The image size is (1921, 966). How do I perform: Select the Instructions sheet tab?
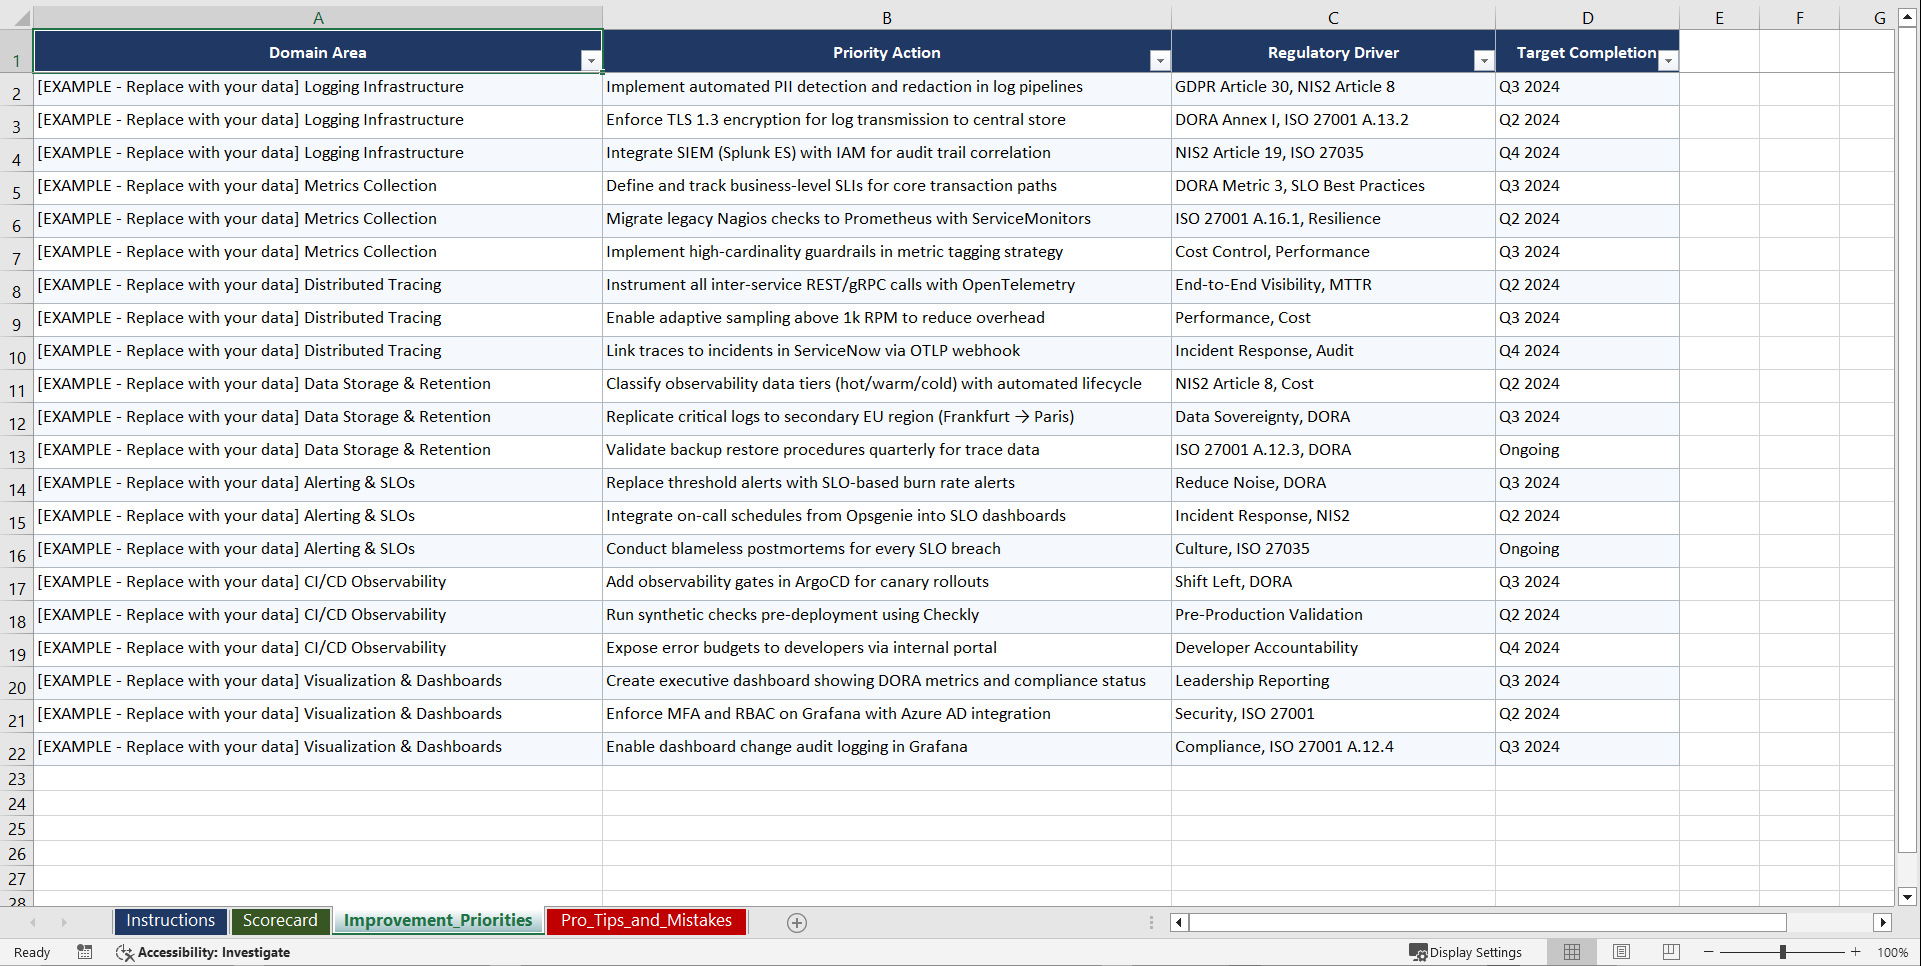coord(170,920)
